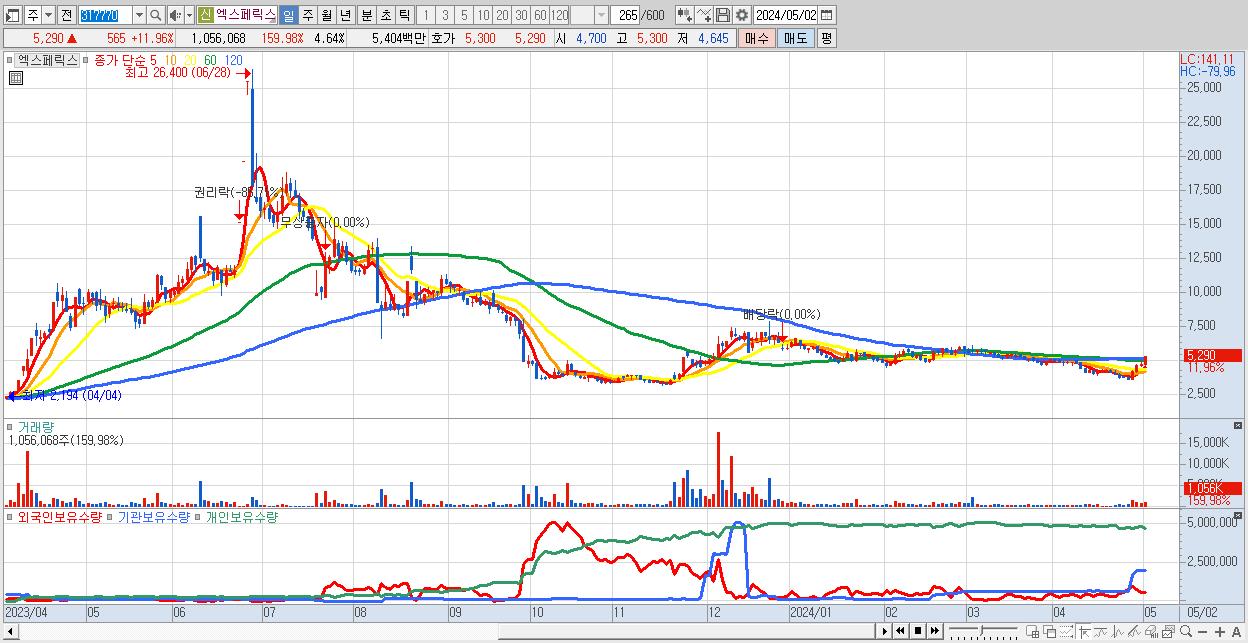The image size is (1248, 643).
Task: Select the 년 yearly period
Action: pos(345,15)
